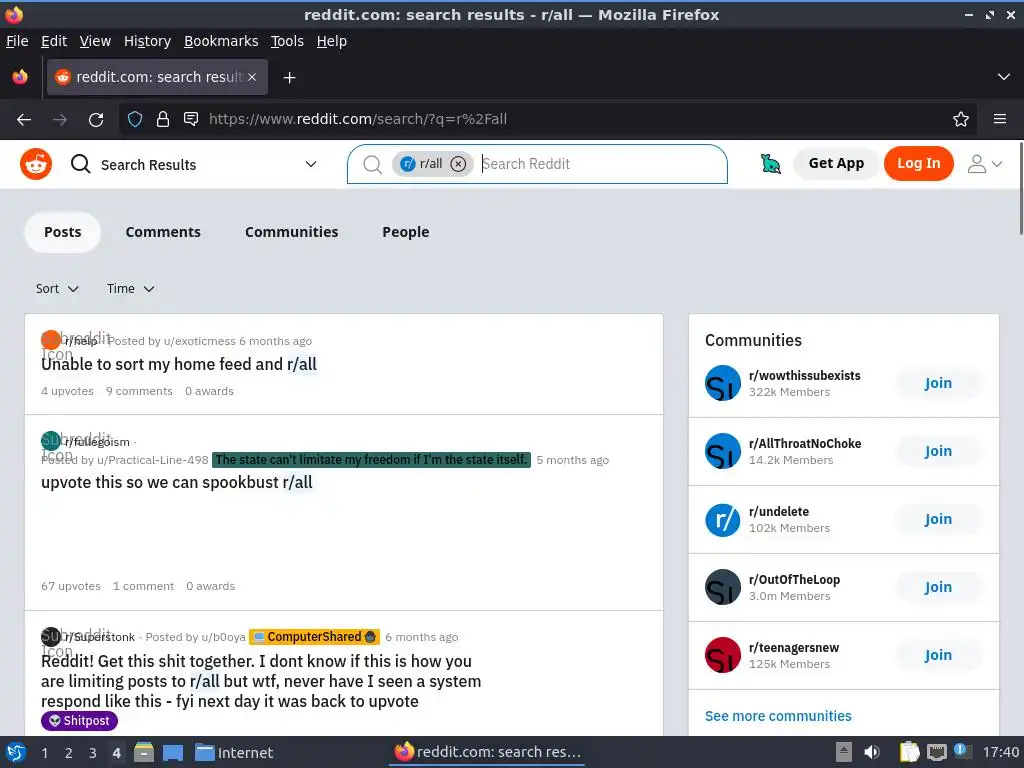Close the reddit.com search results tab
This screenshot has height=768, width=1024.
pos(252,77)
